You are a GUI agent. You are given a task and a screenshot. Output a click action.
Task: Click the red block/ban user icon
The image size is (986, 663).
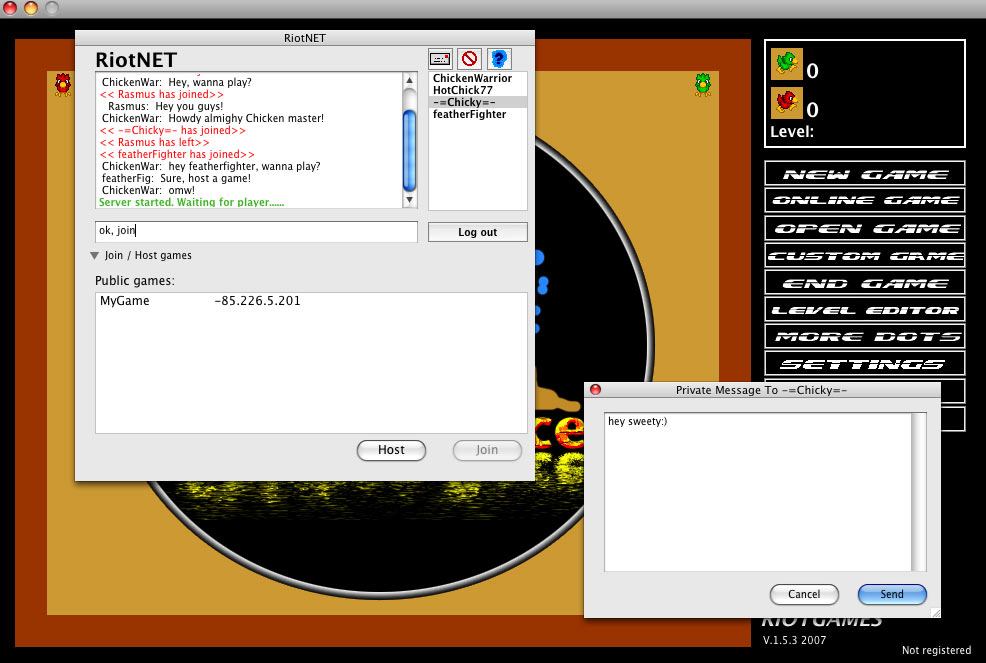[x=469, y=59]
